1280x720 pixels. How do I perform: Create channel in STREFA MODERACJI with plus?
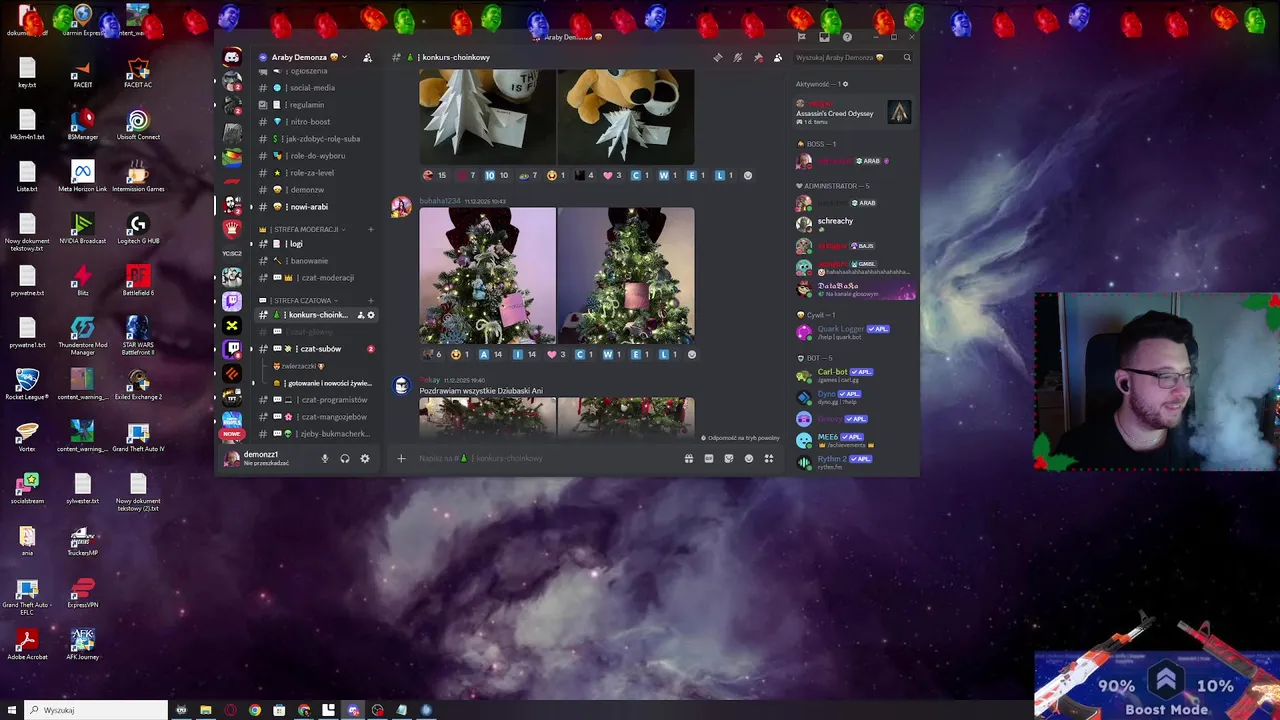coord(370,229)
